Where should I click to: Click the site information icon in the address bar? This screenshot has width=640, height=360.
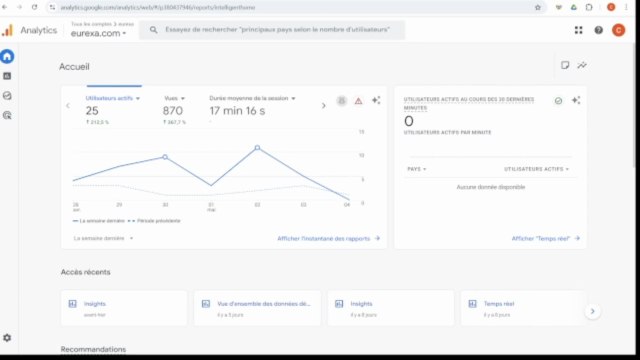click(52, 7)
